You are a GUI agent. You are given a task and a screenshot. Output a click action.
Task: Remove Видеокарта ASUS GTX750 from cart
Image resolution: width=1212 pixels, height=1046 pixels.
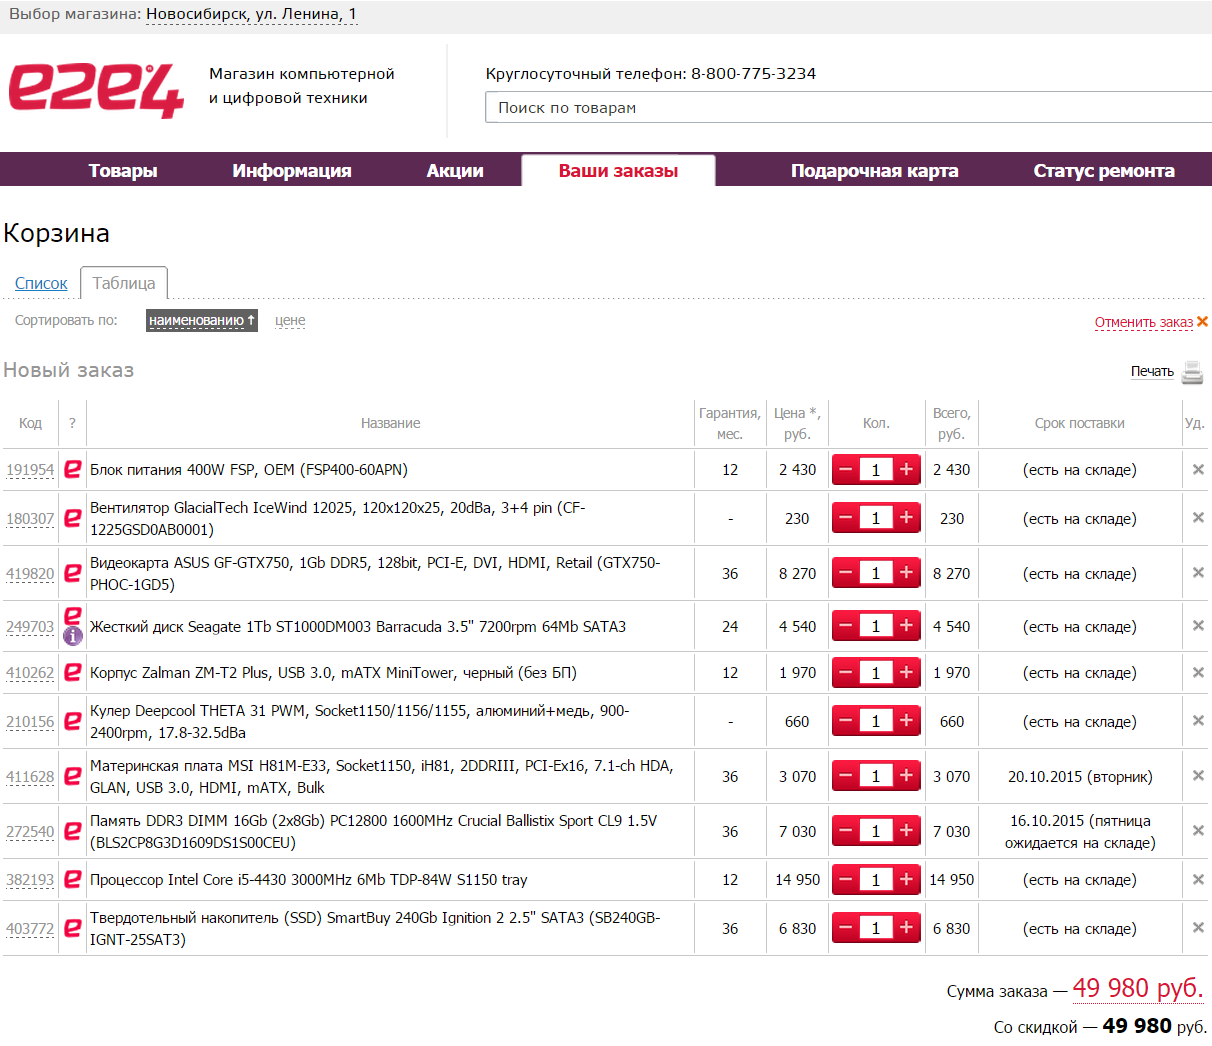1198,573
